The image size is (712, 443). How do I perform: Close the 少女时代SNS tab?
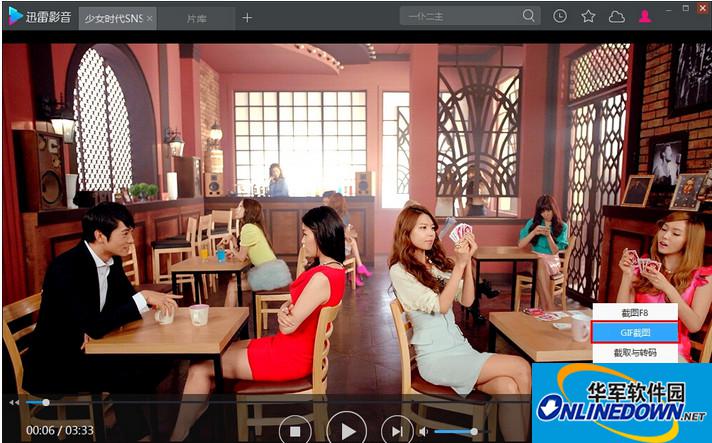[x=150, y=18]
